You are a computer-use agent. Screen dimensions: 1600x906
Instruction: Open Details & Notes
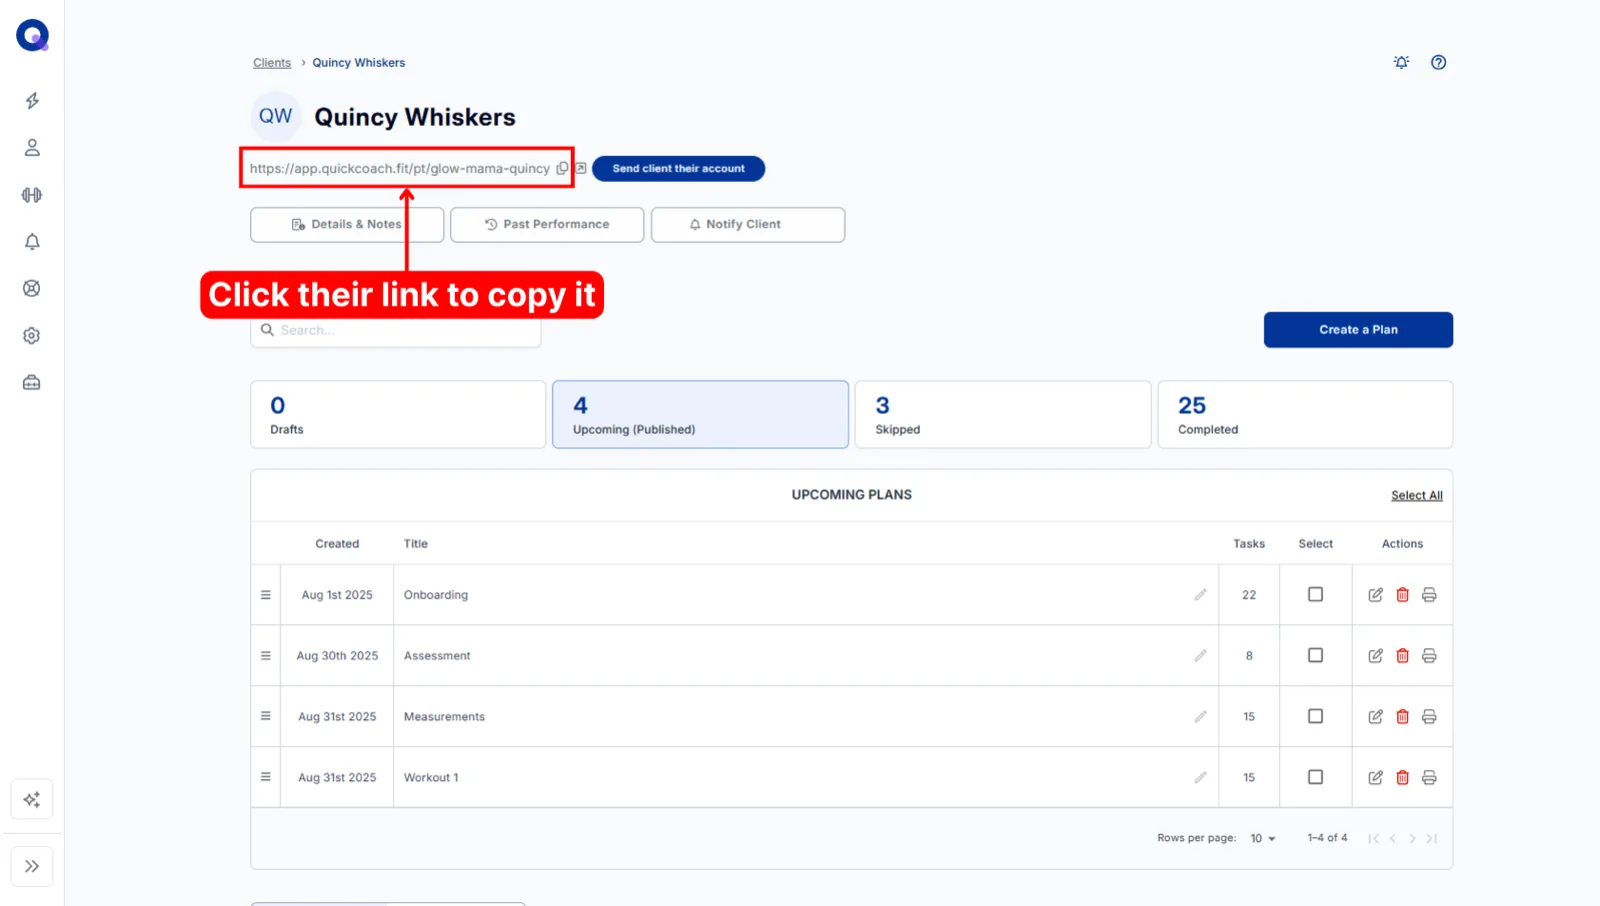click(x=347, y=225)
